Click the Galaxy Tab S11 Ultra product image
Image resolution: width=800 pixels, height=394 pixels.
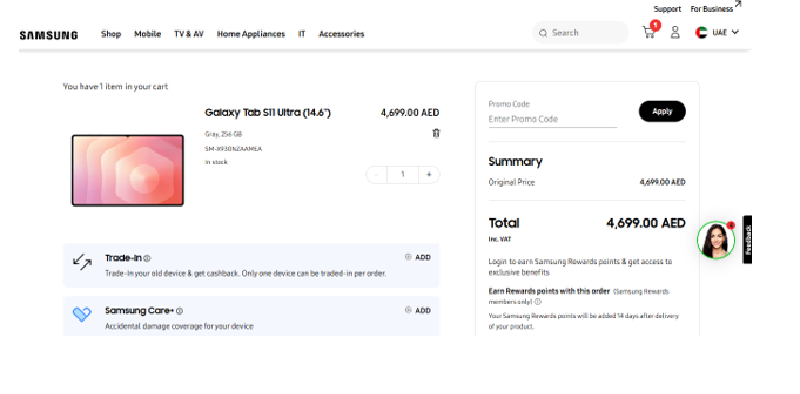click(128, 170)
